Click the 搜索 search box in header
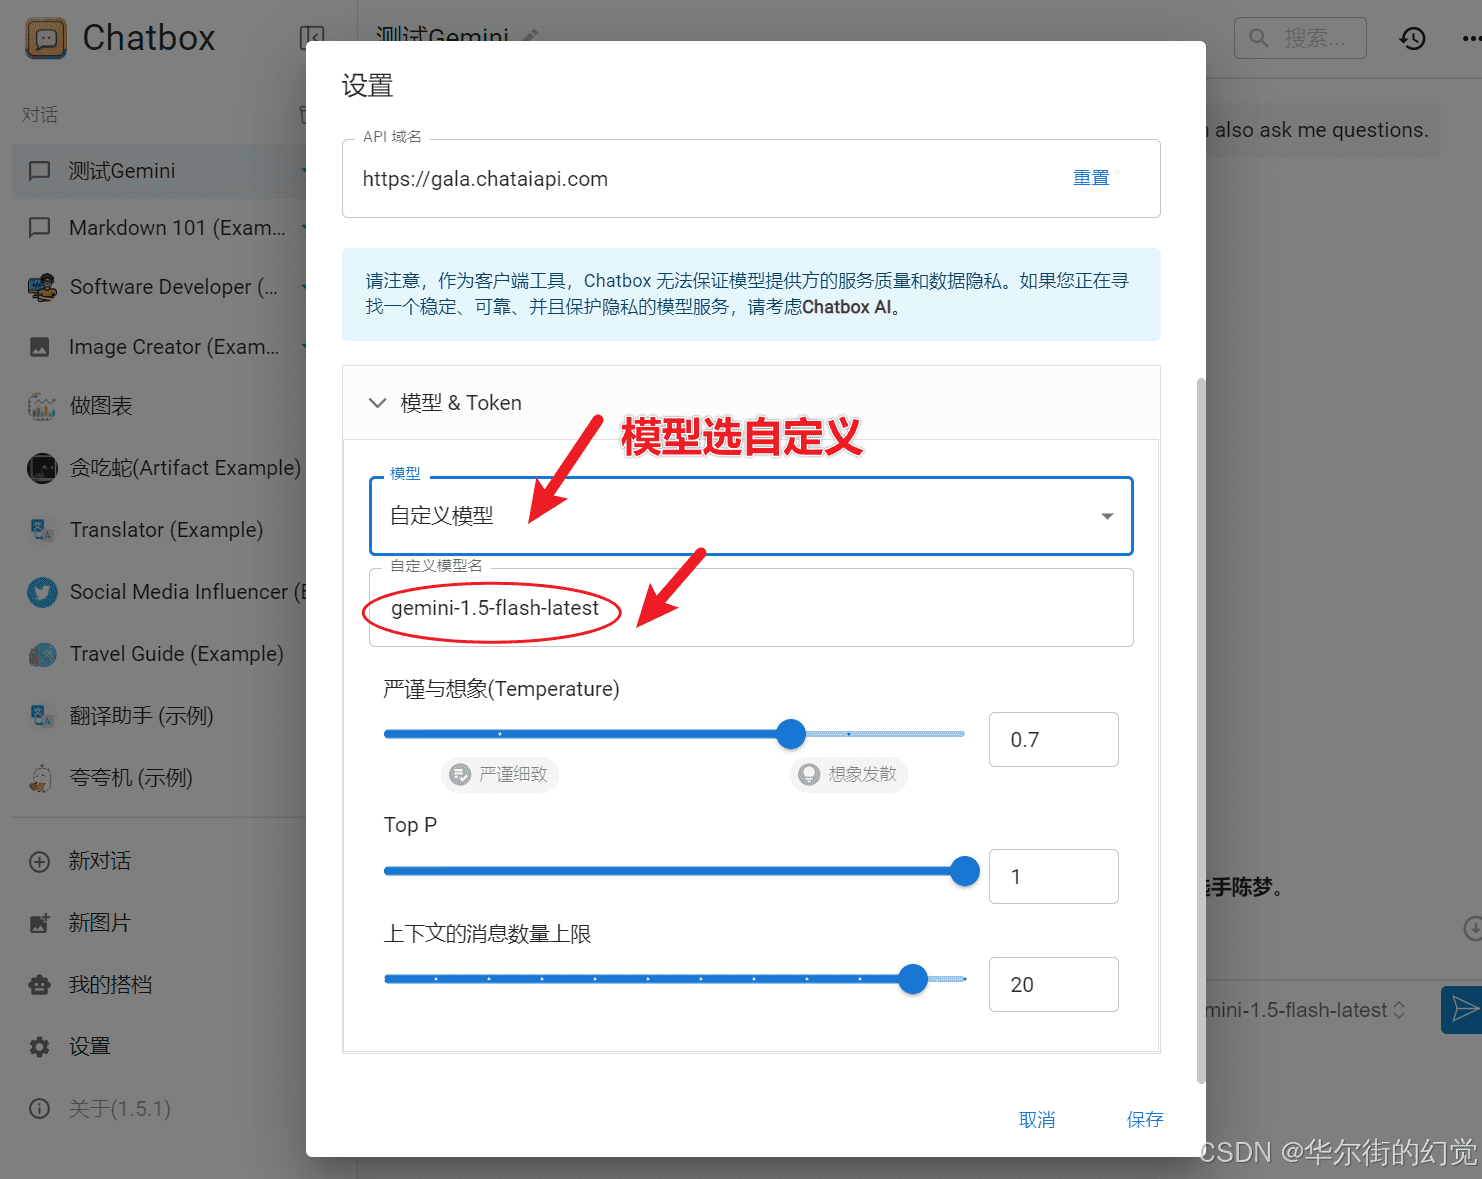The width and height of the screenshot is (1482, 1179). (1300, 38)
